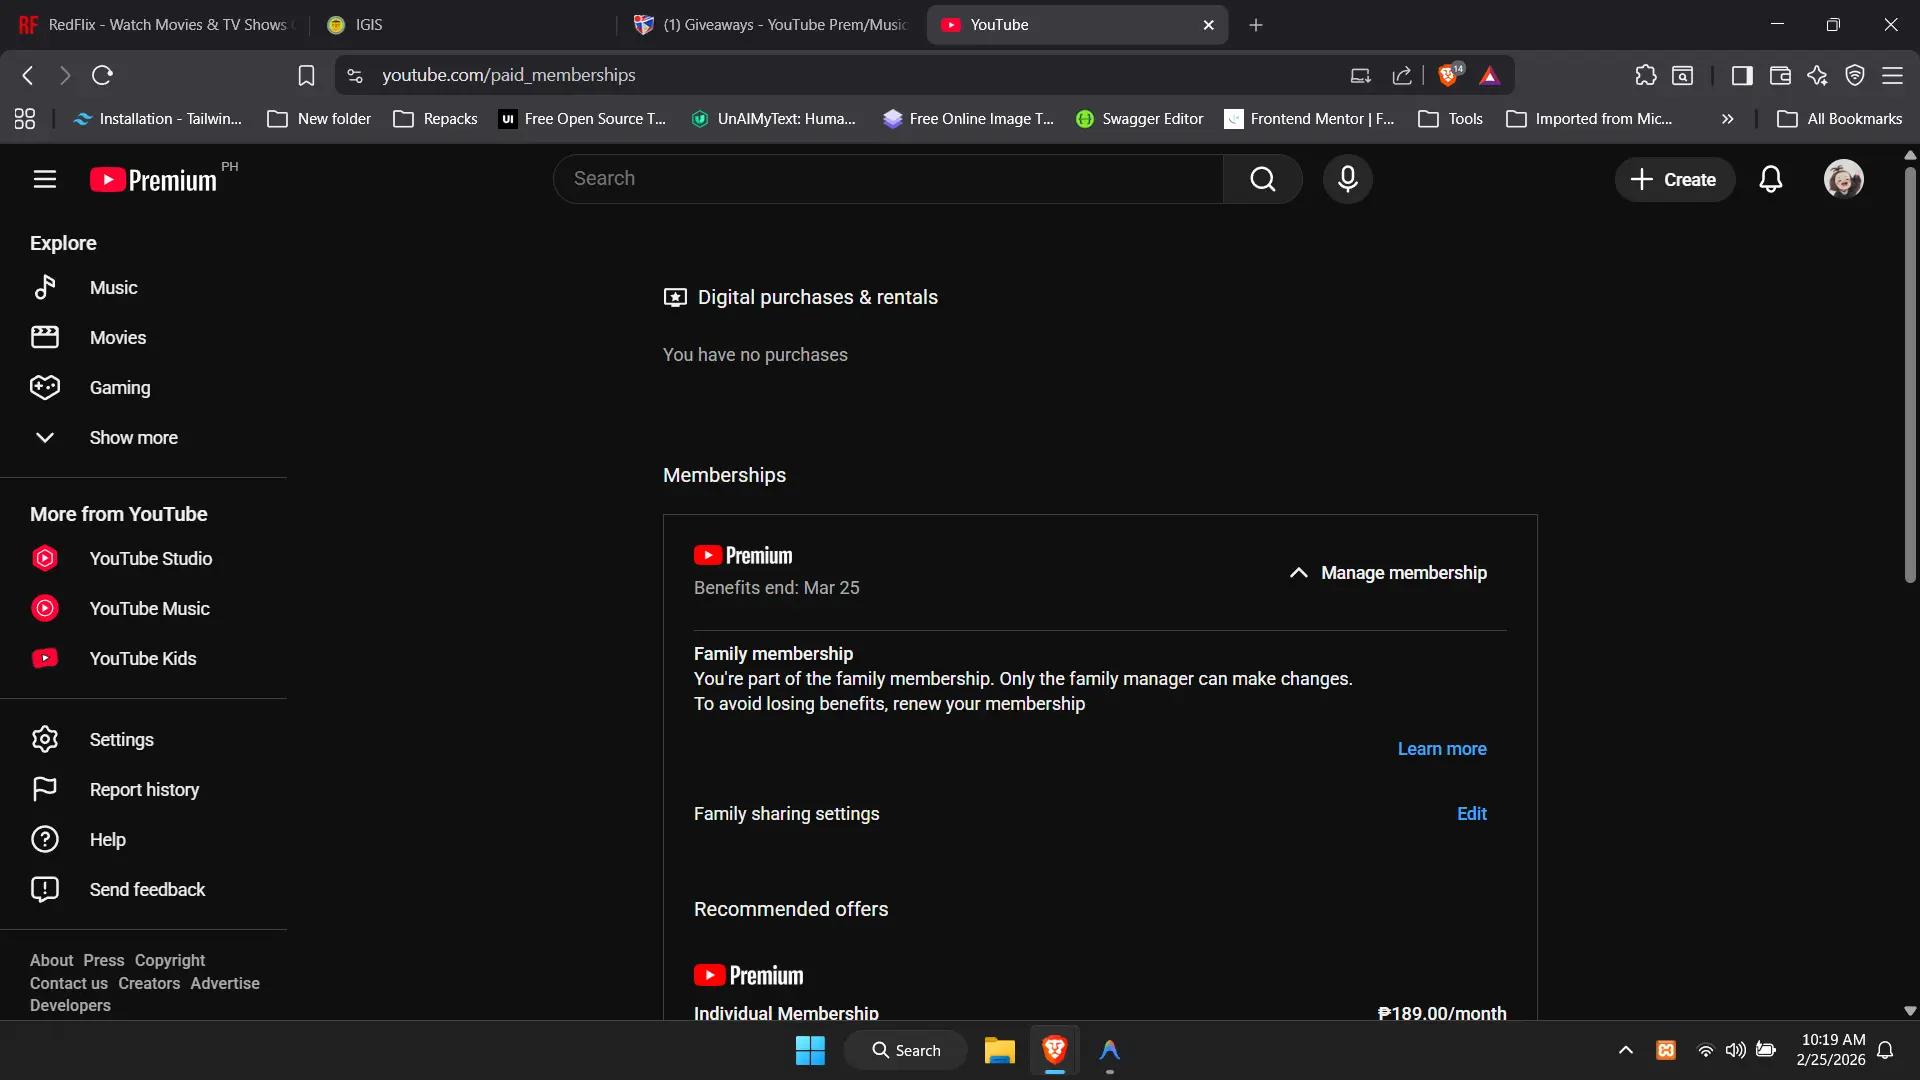Switch to the RedFlix browser tab
The width and height of the screenshot is (1920, 1080).
(x=155, y=25)
